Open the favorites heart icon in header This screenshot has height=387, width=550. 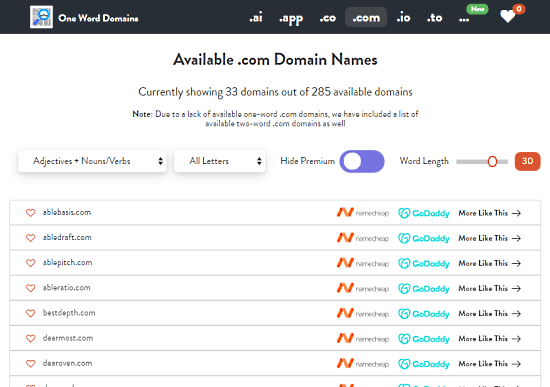coord(508,16)
